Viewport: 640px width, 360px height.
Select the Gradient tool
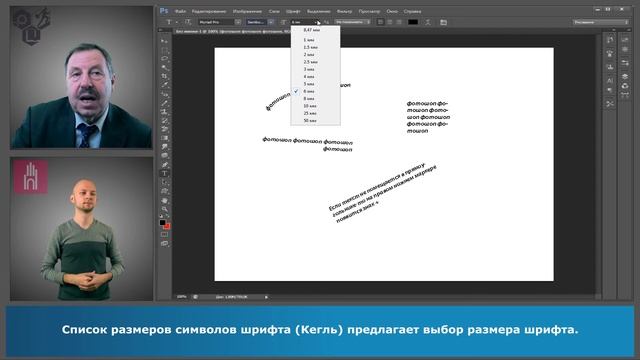click(x=164, y=138)
